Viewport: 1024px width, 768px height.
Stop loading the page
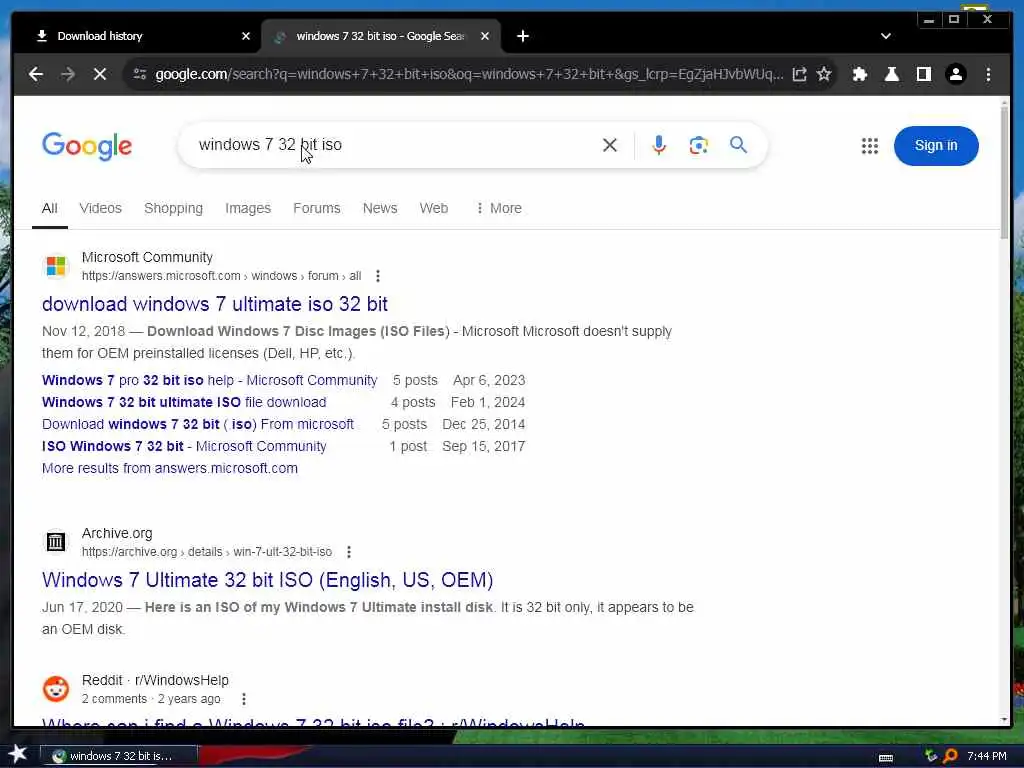pos(100,74)
